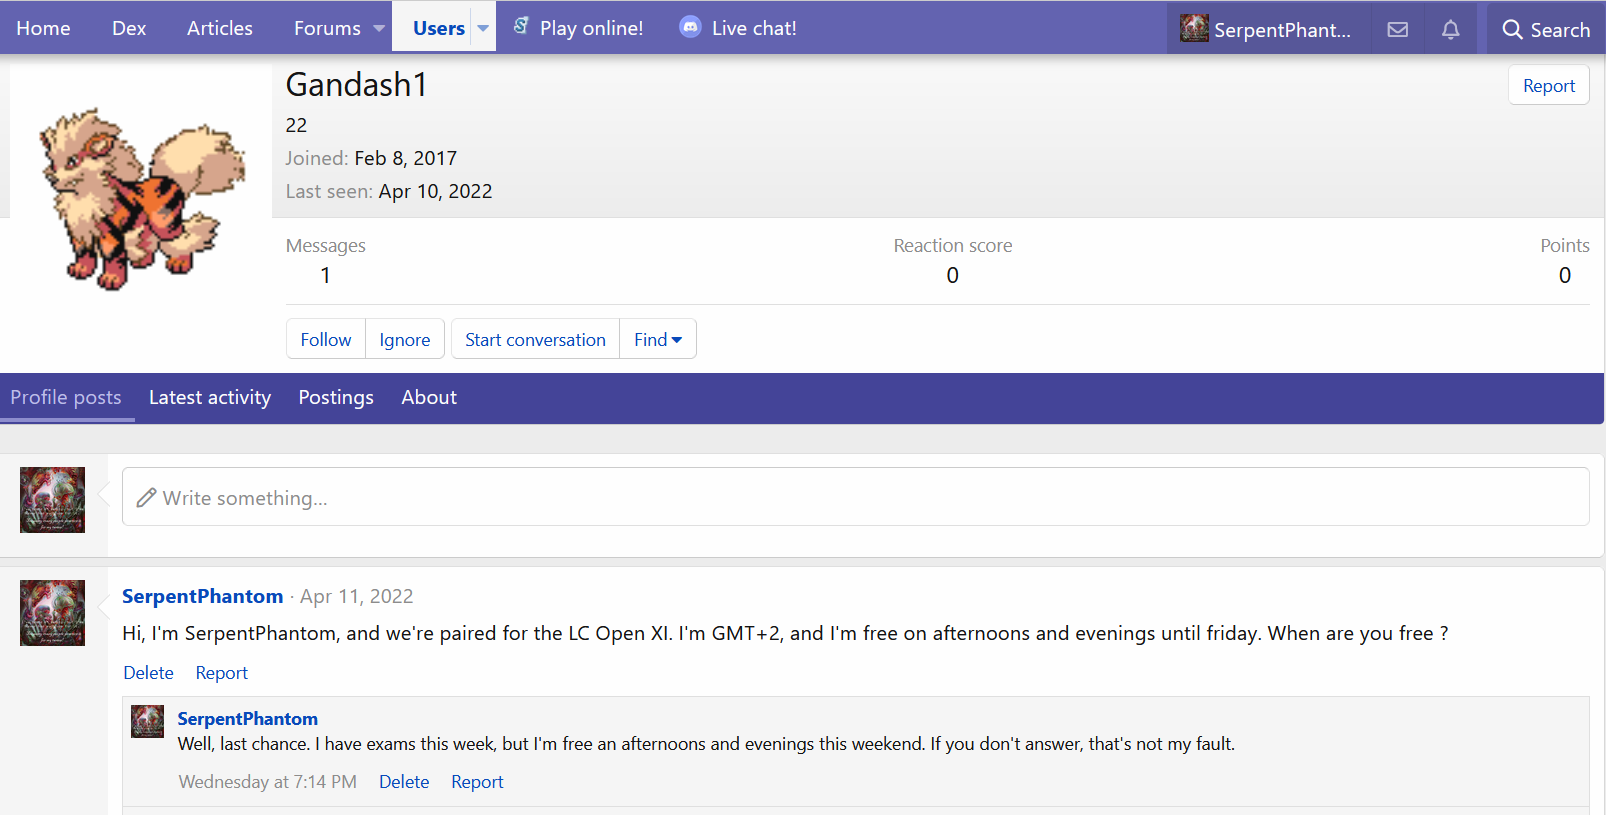Open the Dex menu item
Image resolution: width=1606 pixels, height=815 pixels.
(129, 28)
